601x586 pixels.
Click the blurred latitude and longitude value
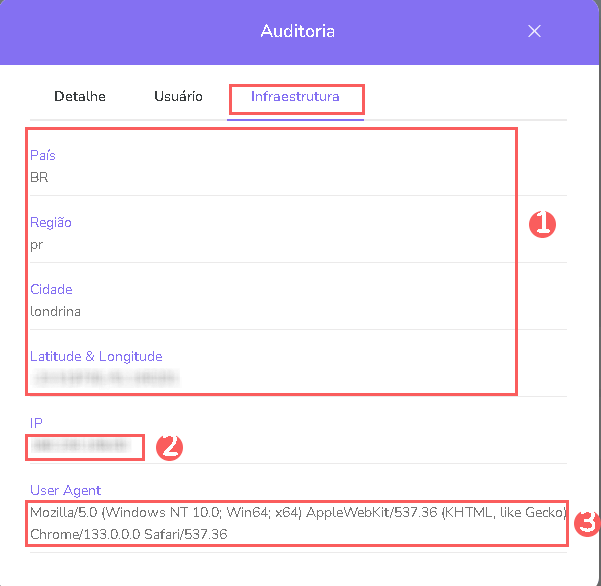pos(106,378)
